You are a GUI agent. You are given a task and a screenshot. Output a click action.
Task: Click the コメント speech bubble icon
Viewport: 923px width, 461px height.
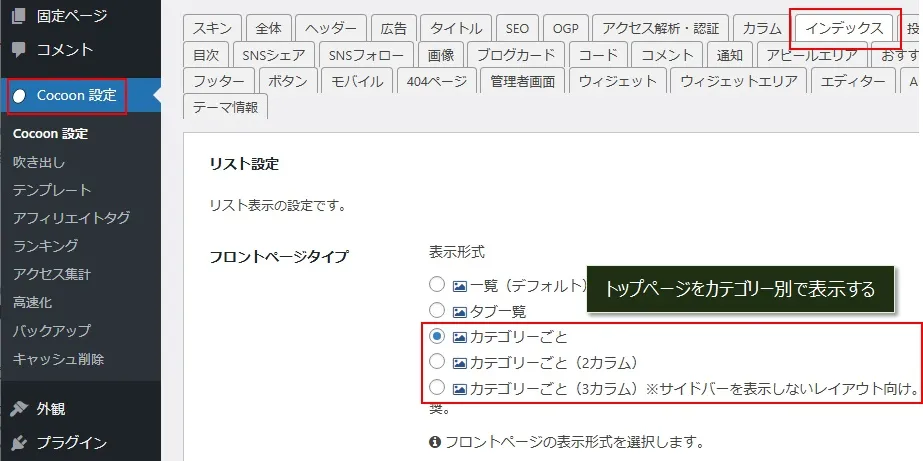click(x=19, y=49)
